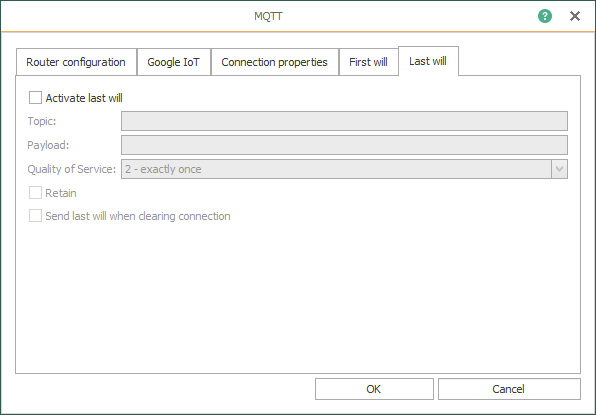The width and height of the screenshot is (596, 415).
Task: Tick the Retain checkbox
Action: (x=35, y=193)
